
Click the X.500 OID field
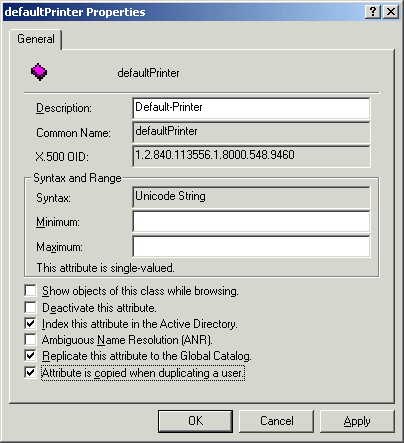coord(251,156)
